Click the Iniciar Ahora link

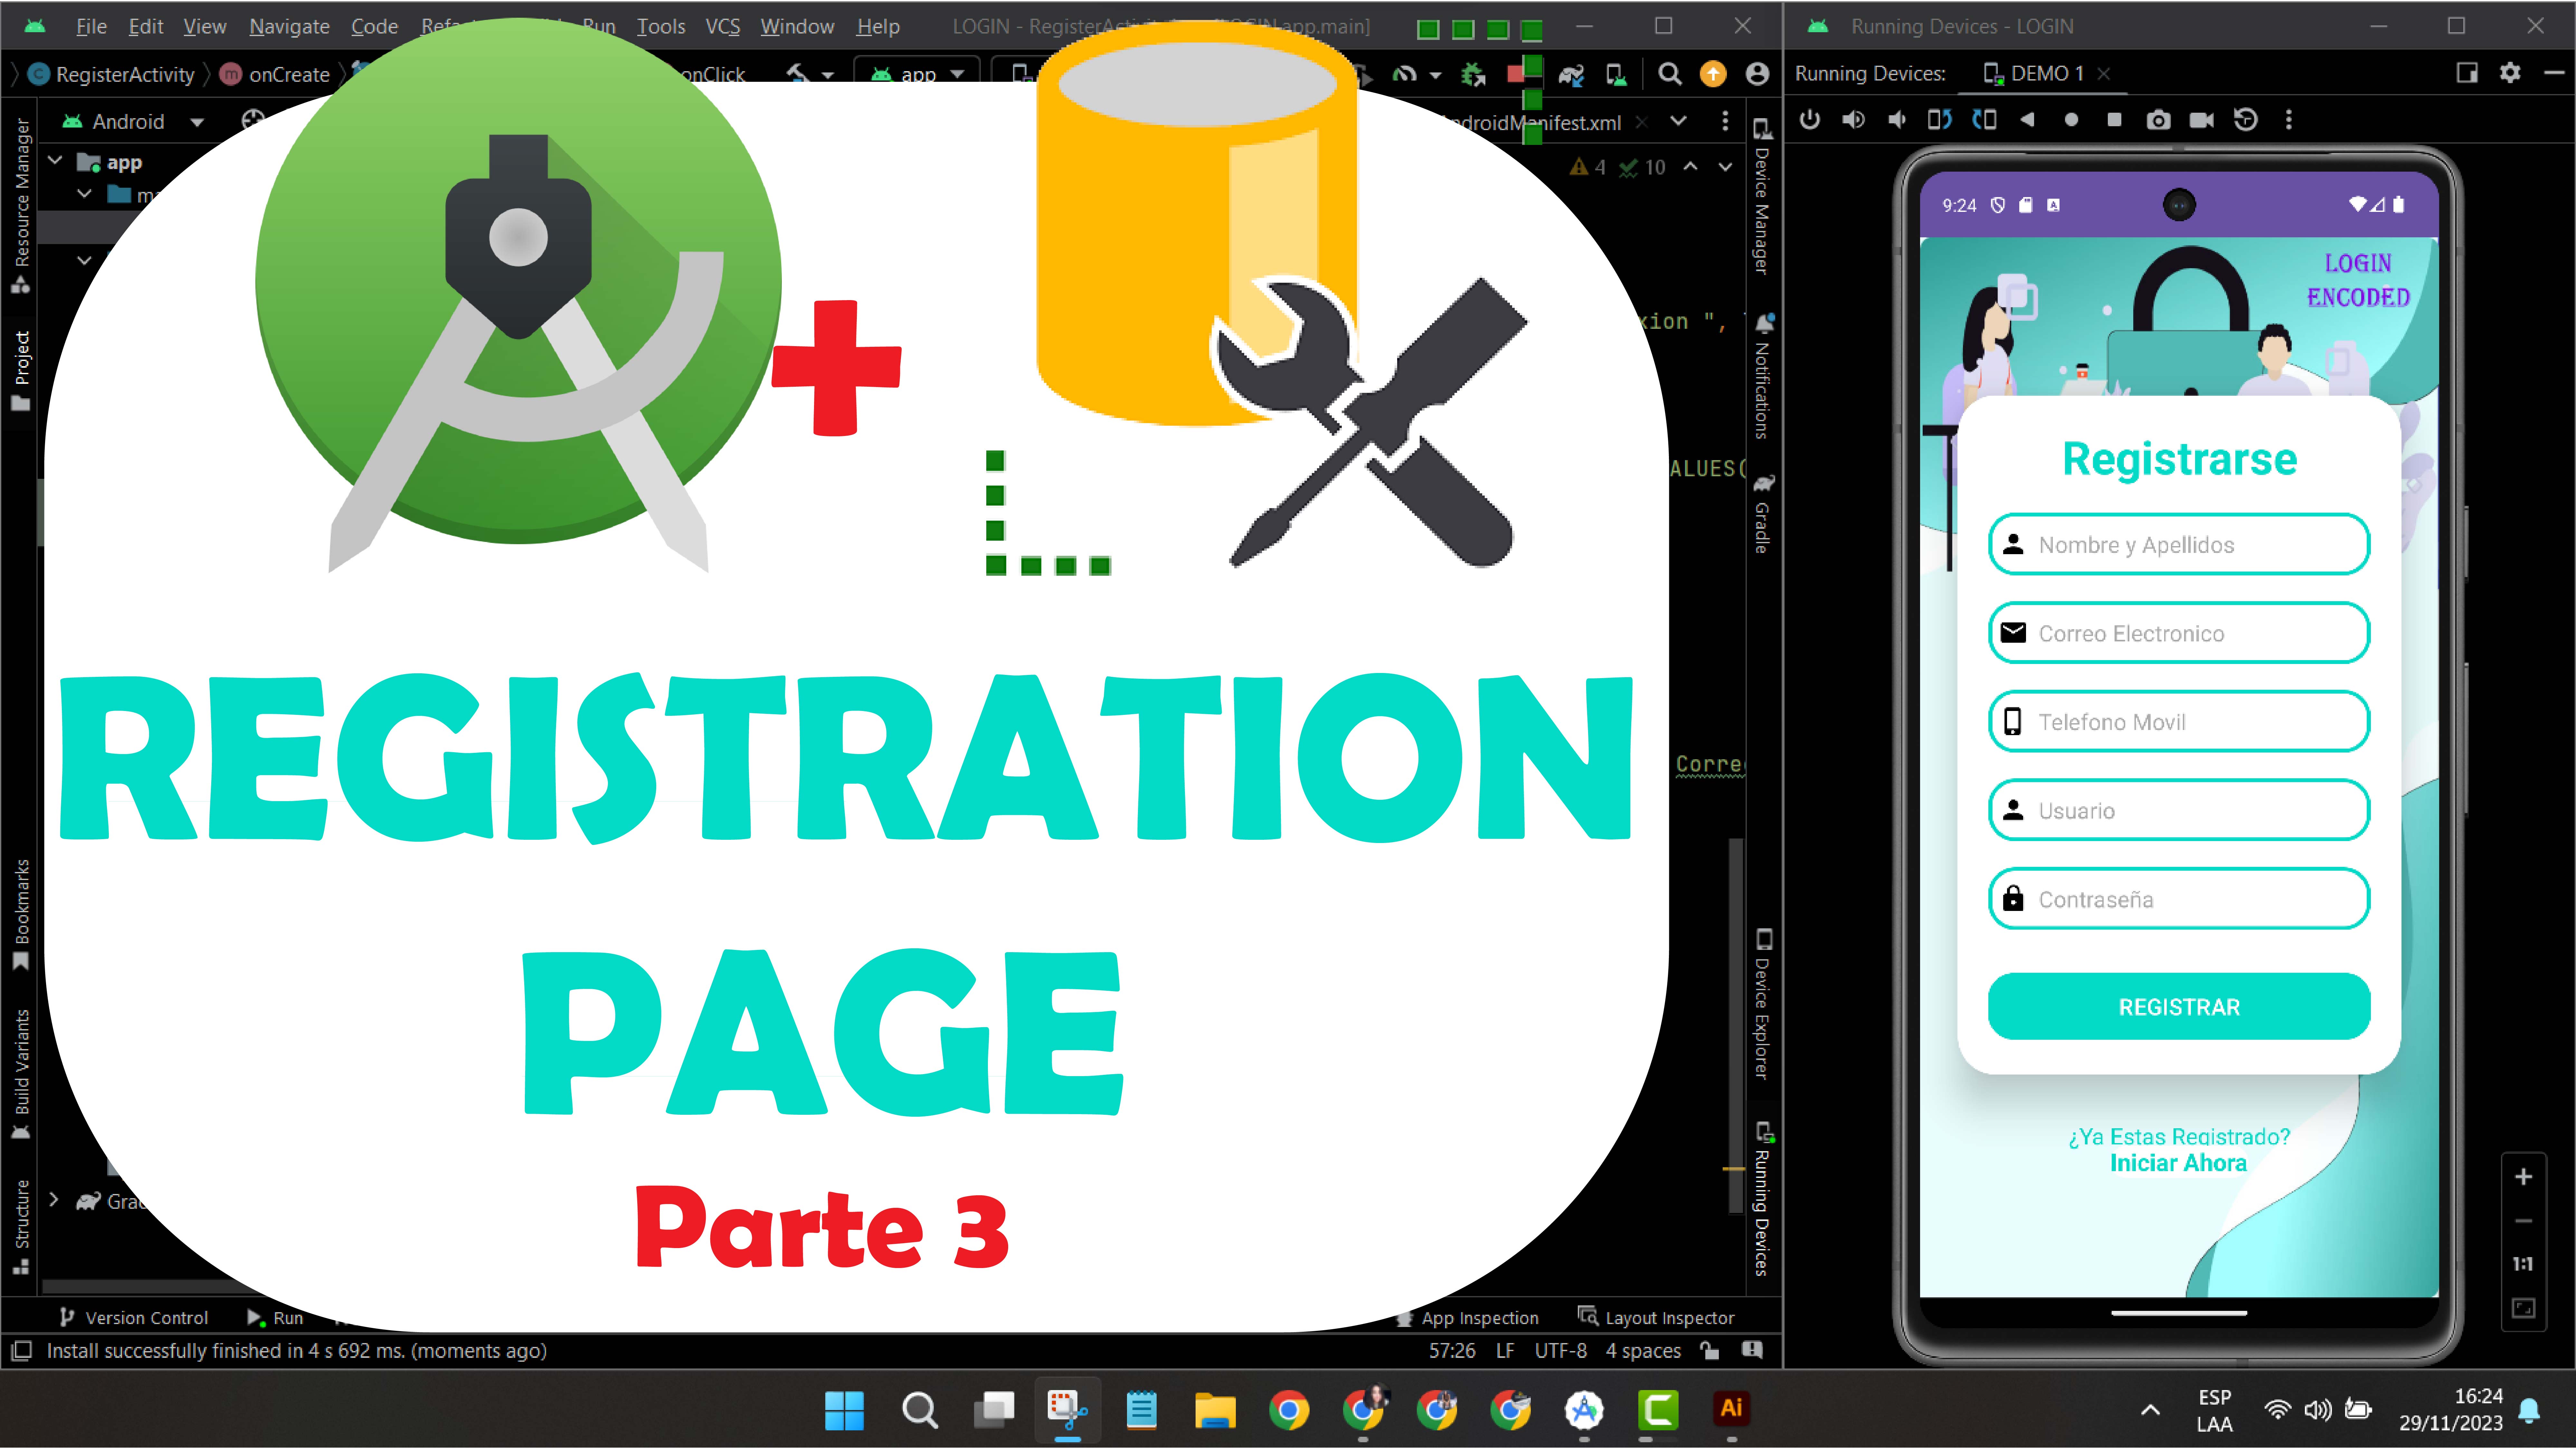click(x=2178, y=1163)
